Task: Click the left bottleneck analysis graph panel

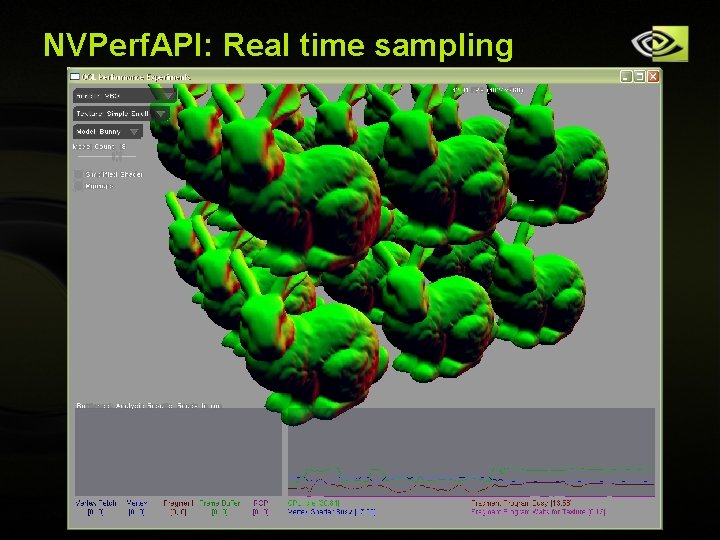Action: (178, 452)
